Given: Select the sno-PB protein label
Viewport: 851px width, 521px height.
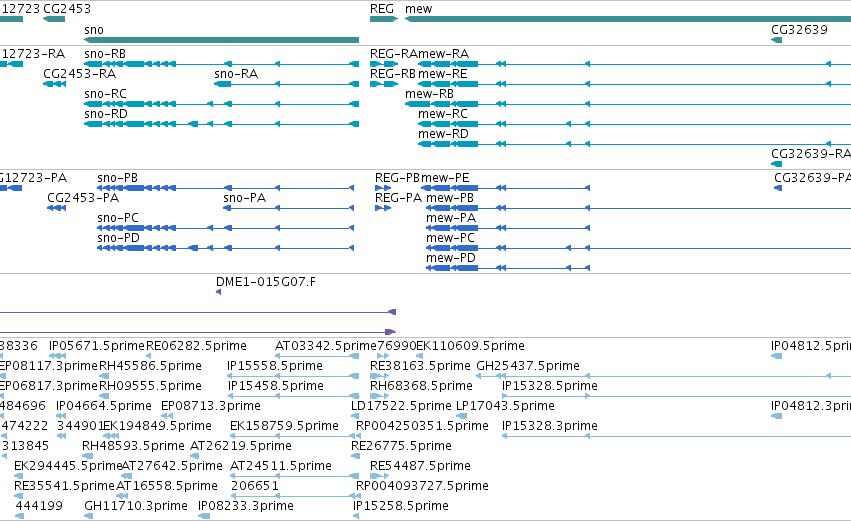Looking at the screenshot, I should pyautogui.click(x=118, y=178).
